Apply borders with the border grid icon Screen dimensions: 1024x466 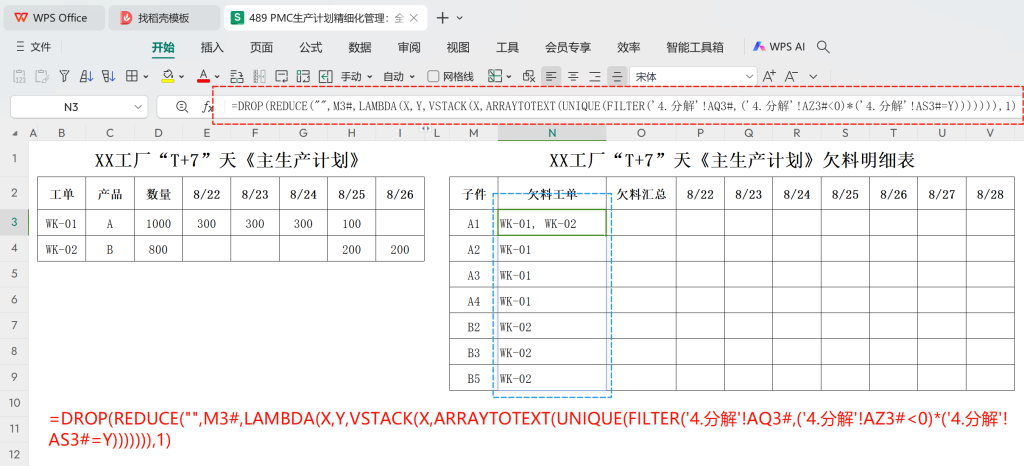[131, 76]
